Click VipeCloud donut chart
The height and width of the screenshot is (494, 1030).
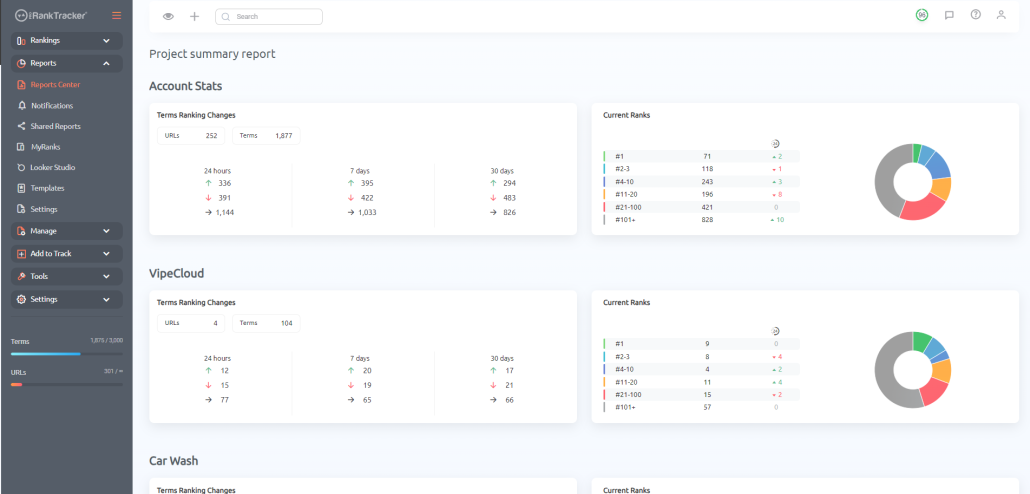point(912,370)
